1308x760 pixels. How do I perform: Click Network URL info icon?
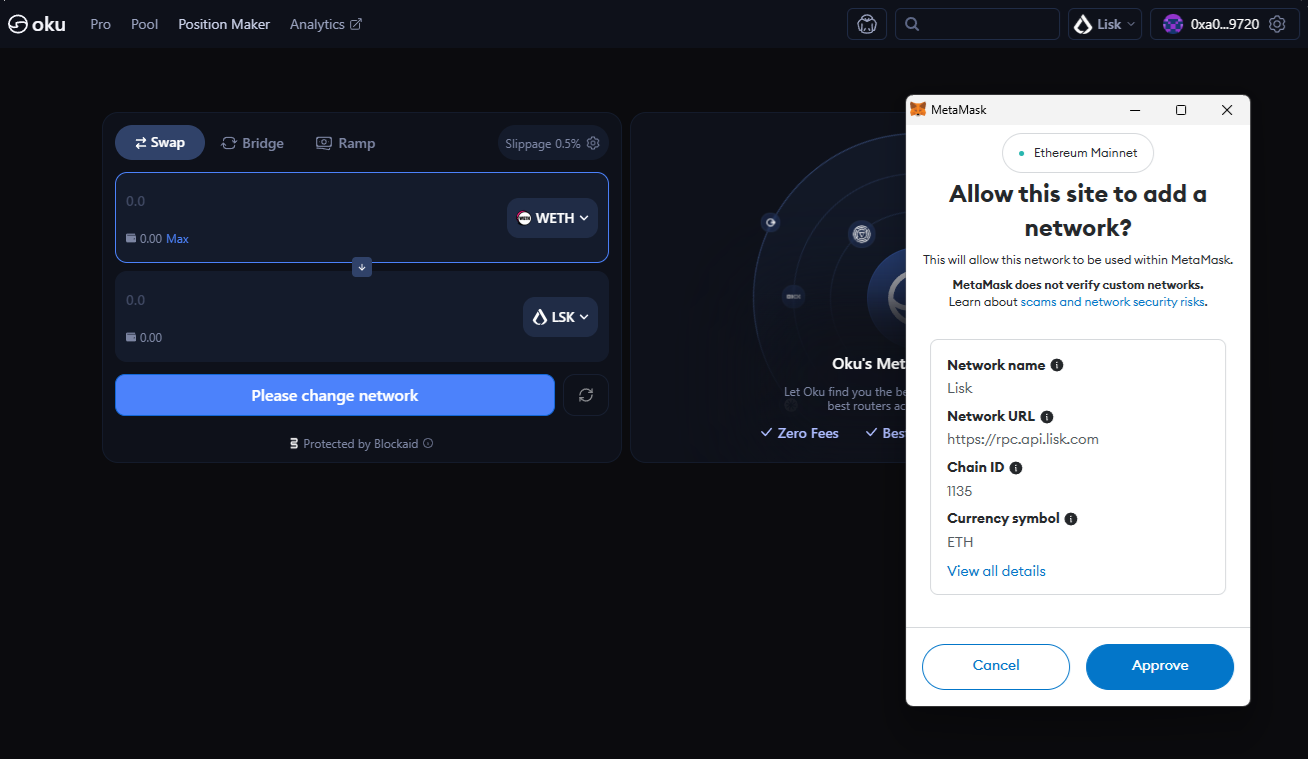(x=1047, y=416)
